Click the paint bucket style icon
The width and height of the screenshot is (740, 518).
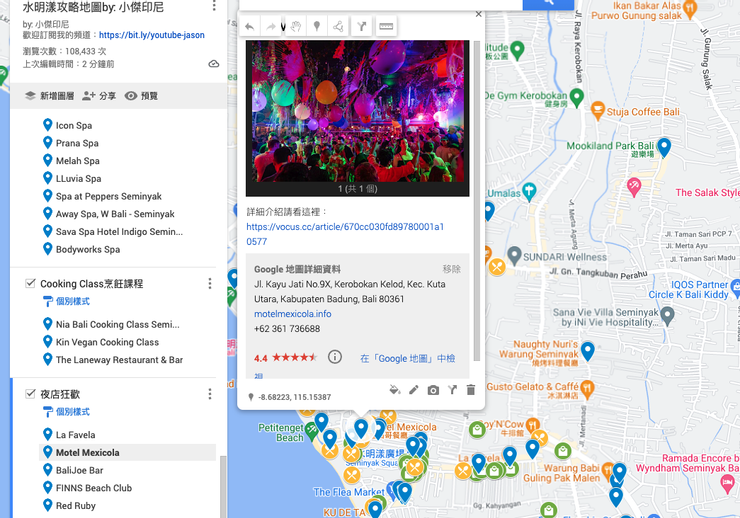[394, 390]
